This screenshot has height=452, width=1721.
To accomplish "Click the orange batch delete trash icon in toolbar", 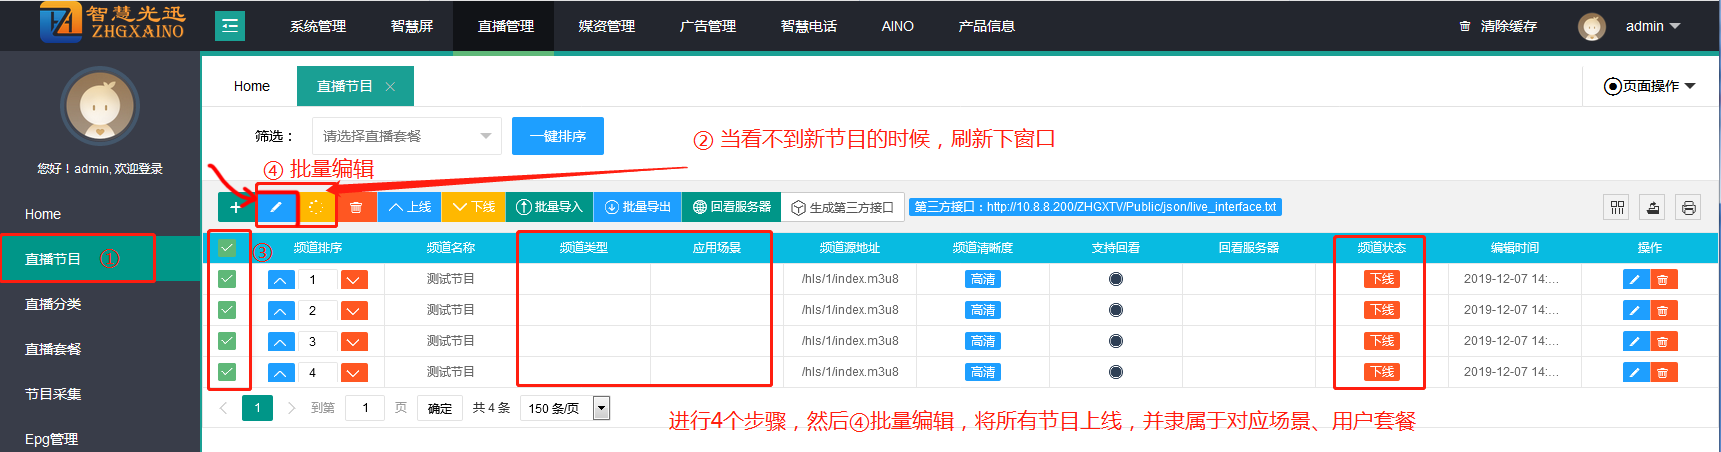I will 356,207.
